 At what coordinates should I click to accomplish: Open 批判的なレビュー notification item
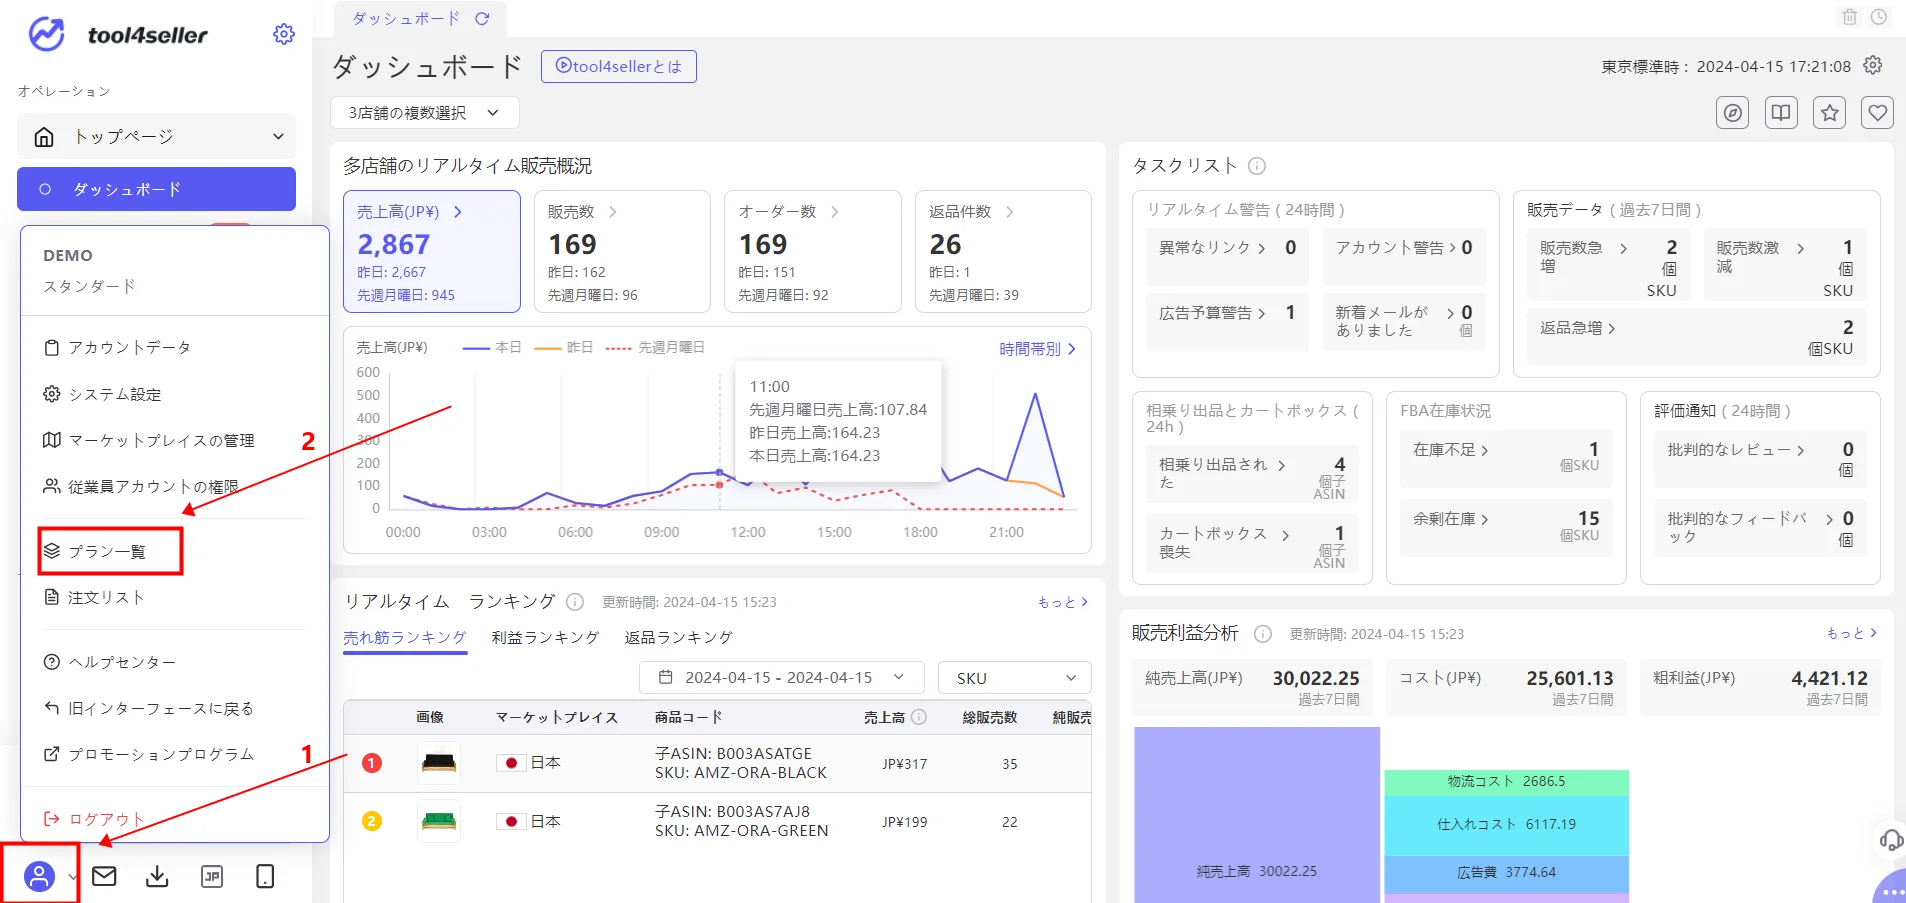pos(1760,459)
